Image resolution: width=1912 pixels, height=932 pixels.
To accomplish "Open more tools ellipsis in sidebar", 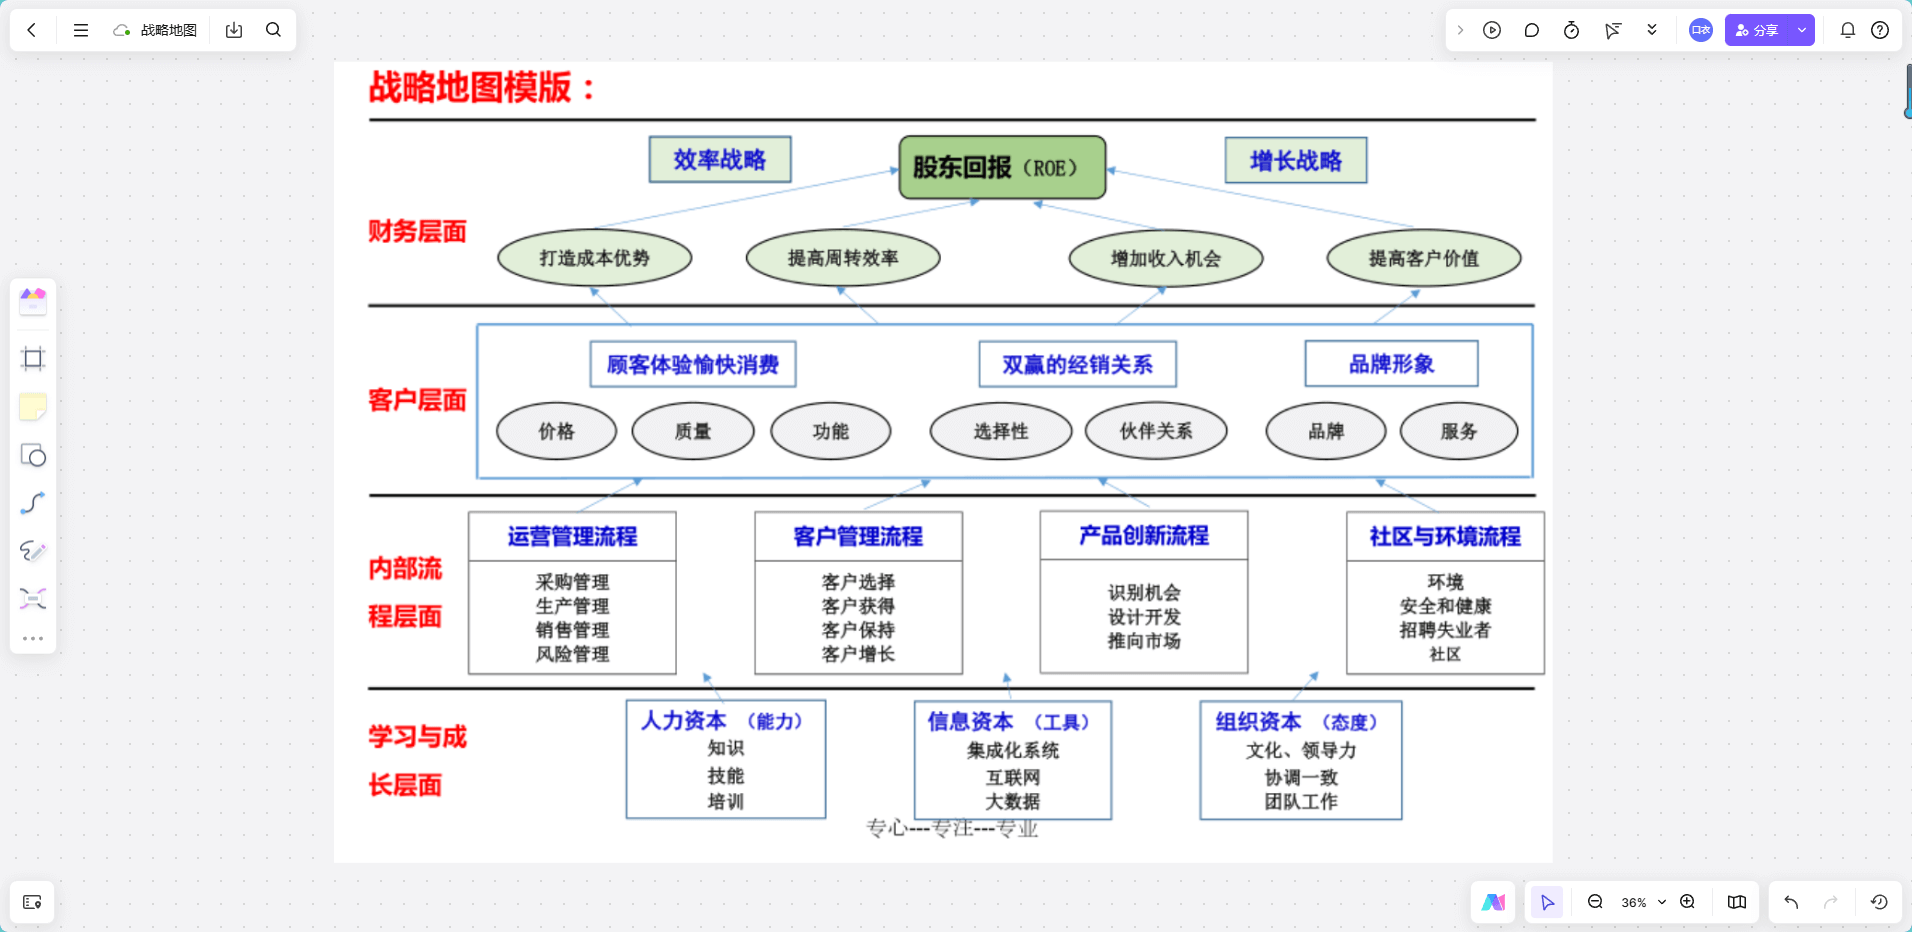I will 33,638.
